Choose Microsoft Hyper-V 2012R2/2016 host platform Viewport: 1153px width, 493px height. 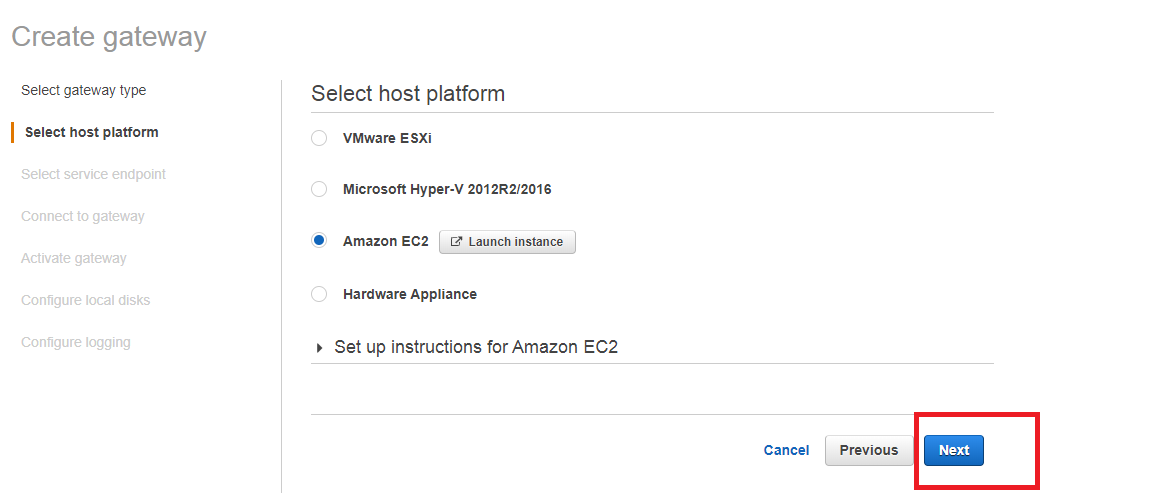click(319, 189)
